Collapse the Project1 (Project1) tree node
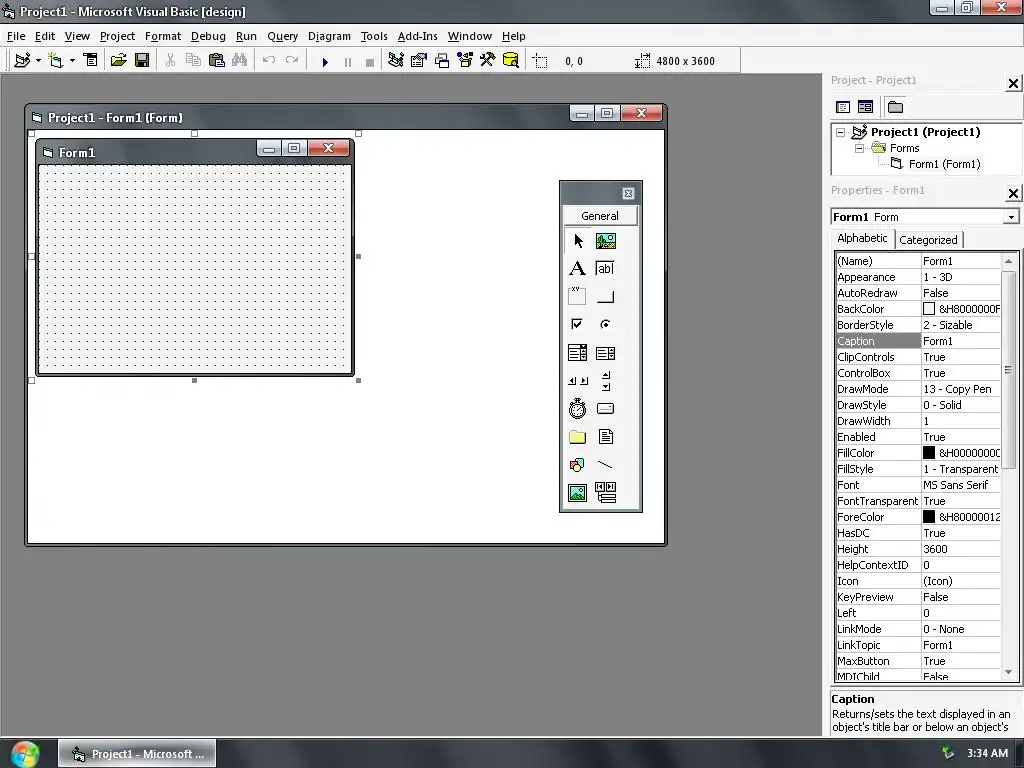The width and height of the screenshot is (1024, 768). (840, 132)
